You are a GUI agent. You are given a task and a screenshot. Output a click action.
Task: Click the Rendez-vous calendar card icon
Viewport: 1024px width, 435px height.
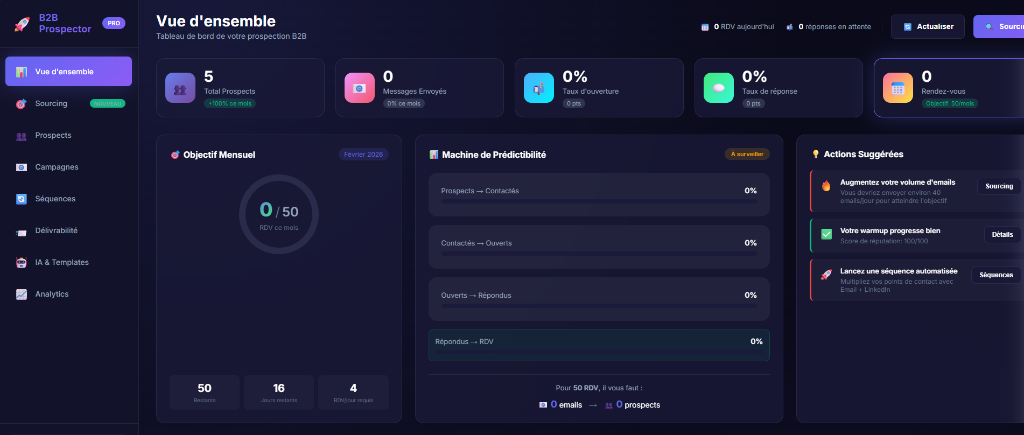pyautogui.click(x=898, y=88)
